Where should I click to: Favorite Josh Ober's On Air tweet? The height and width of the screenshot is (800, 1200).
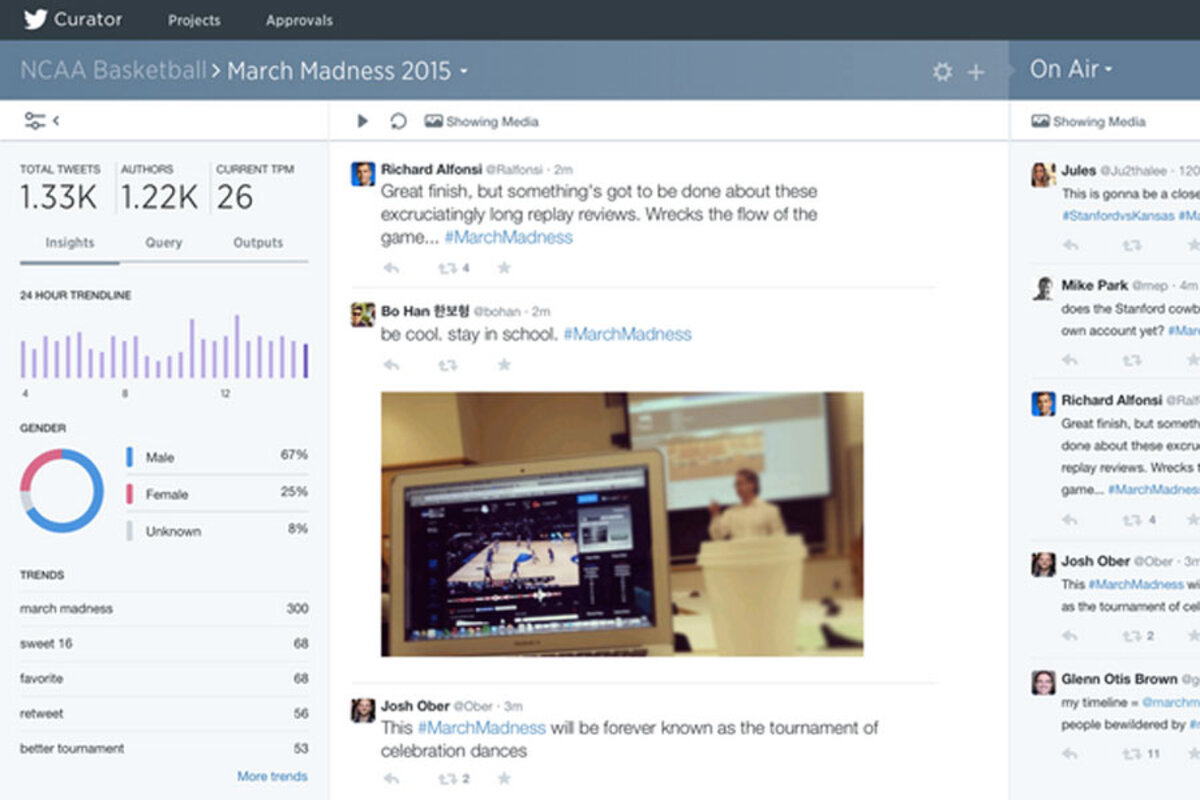coord(1192,636)
